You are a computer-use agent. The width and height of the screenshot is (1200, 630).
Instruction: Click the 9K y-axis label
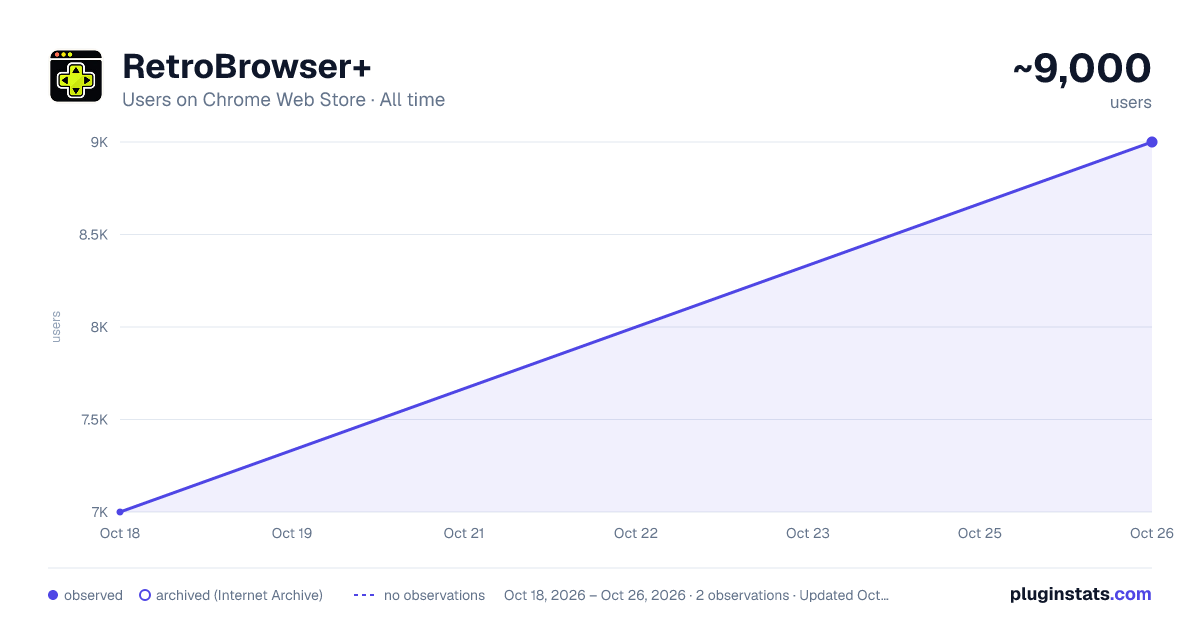[x=99, y=142]
